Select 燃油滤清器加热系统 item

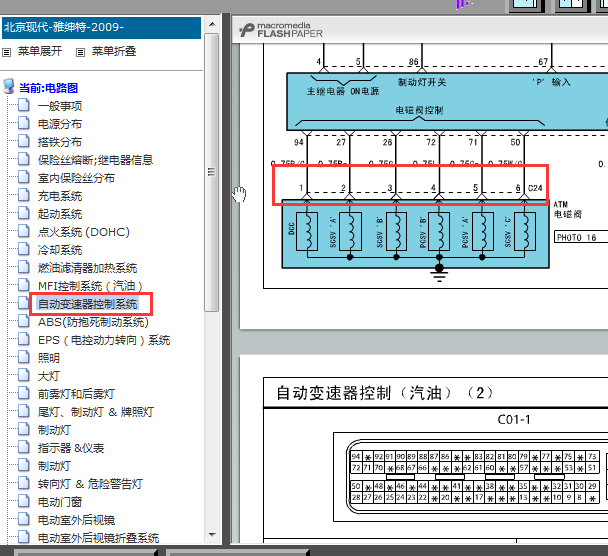point(87,268)
